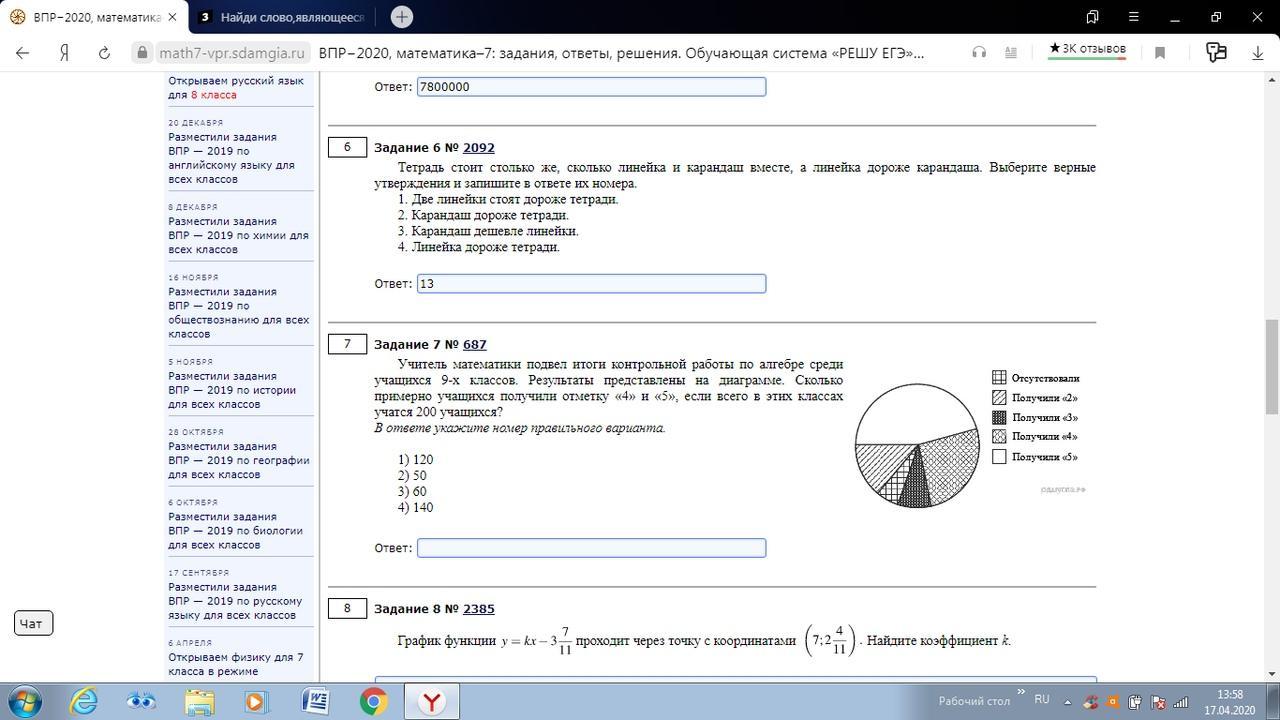
Task: Click the page's vertical scrollbar thumb
Action: [1272, 366]
